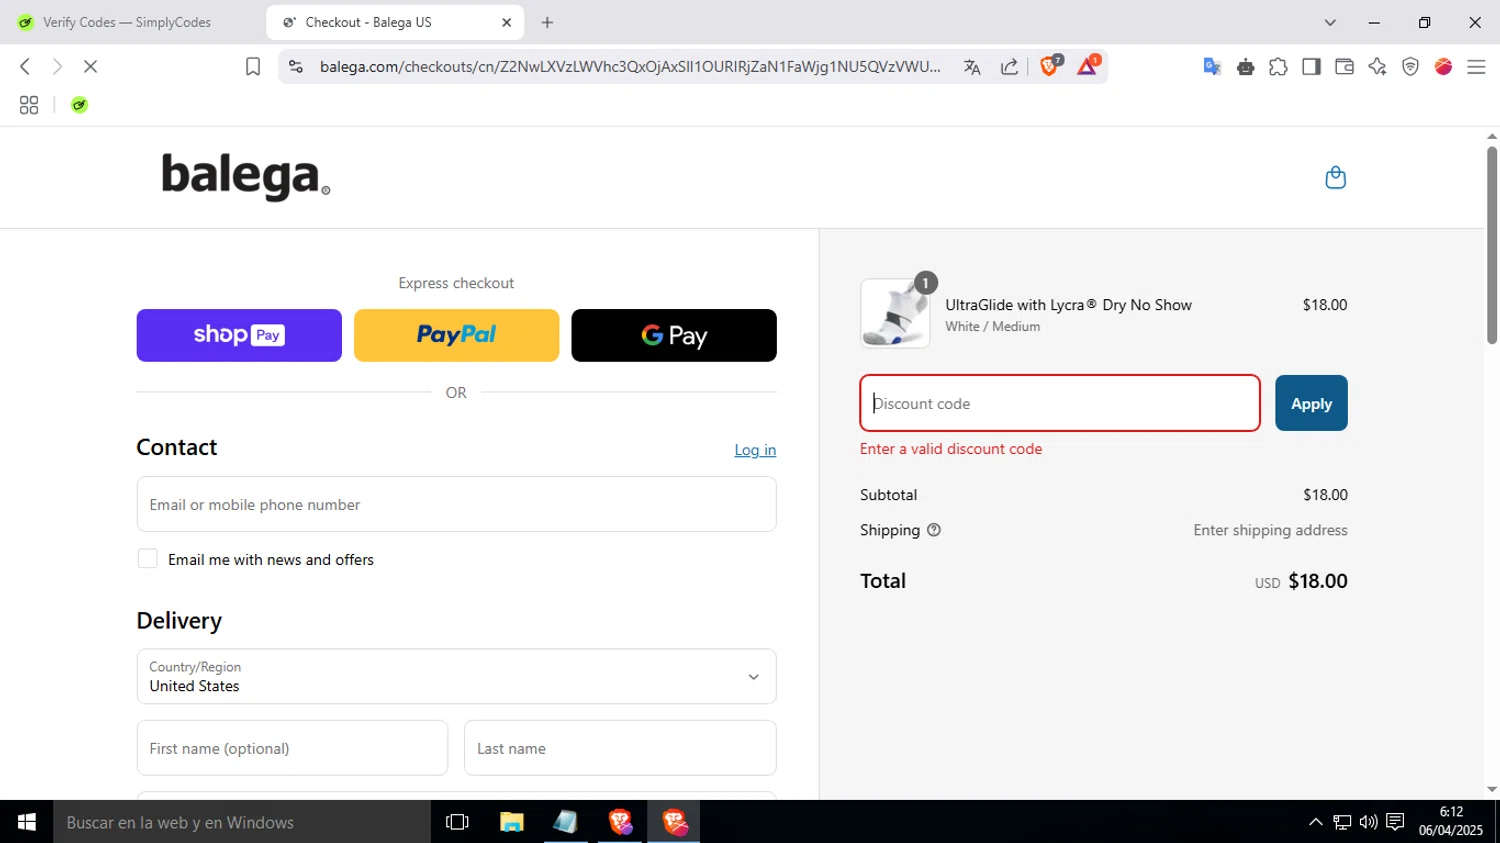Open the shopping cart bag icon
Image resolution: width=1500 pixels, height=843 pixels.
coord(1335,178)
